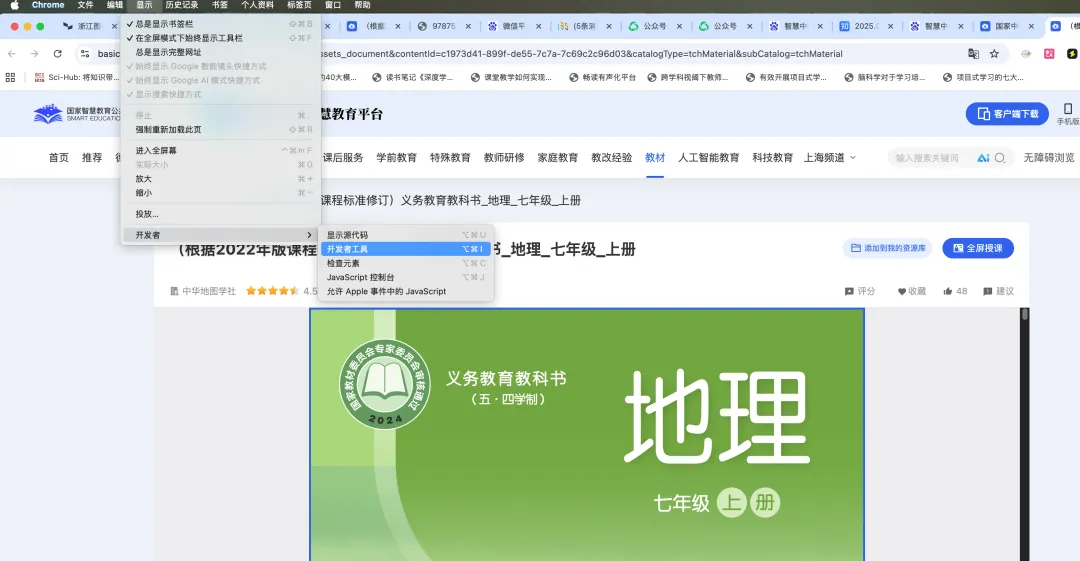1080x561 pixels.
Task: Open the Sci-Hub bookmark
Action: pos(76,78)
